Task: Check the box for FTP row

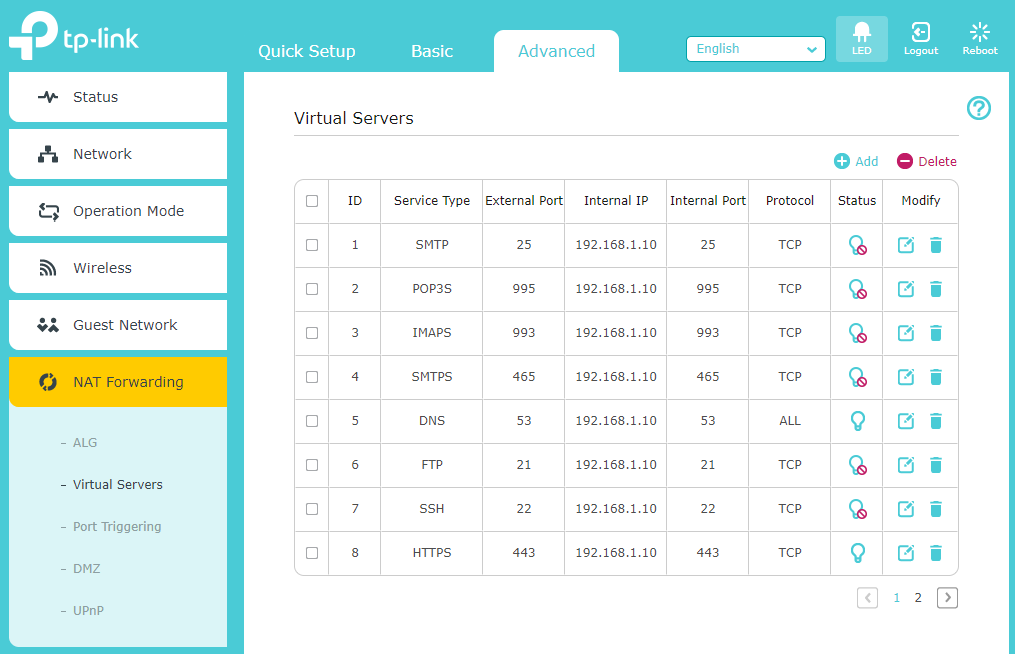Action: [312, 465]
